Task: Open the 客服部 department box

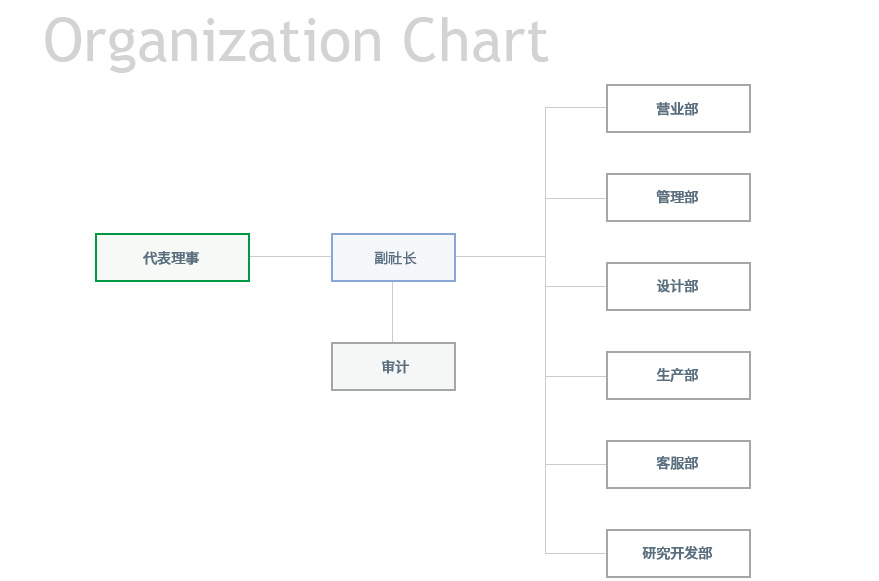Action: 678,465
